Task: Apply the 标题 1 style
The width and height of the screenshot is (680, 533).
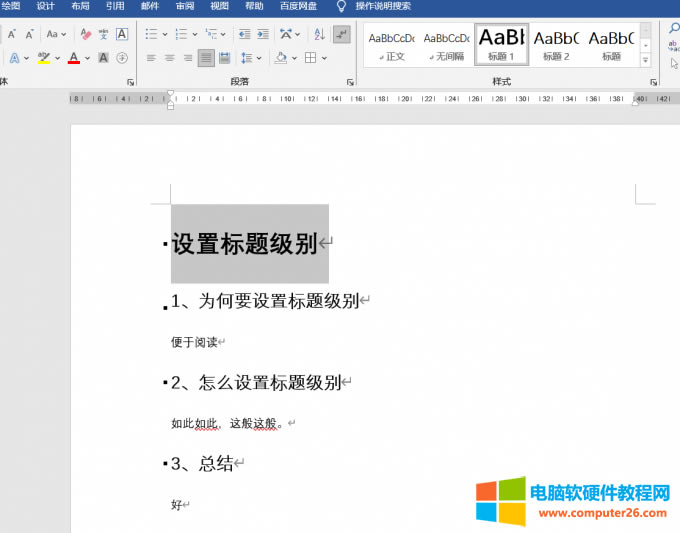Action: click(501, 45)
